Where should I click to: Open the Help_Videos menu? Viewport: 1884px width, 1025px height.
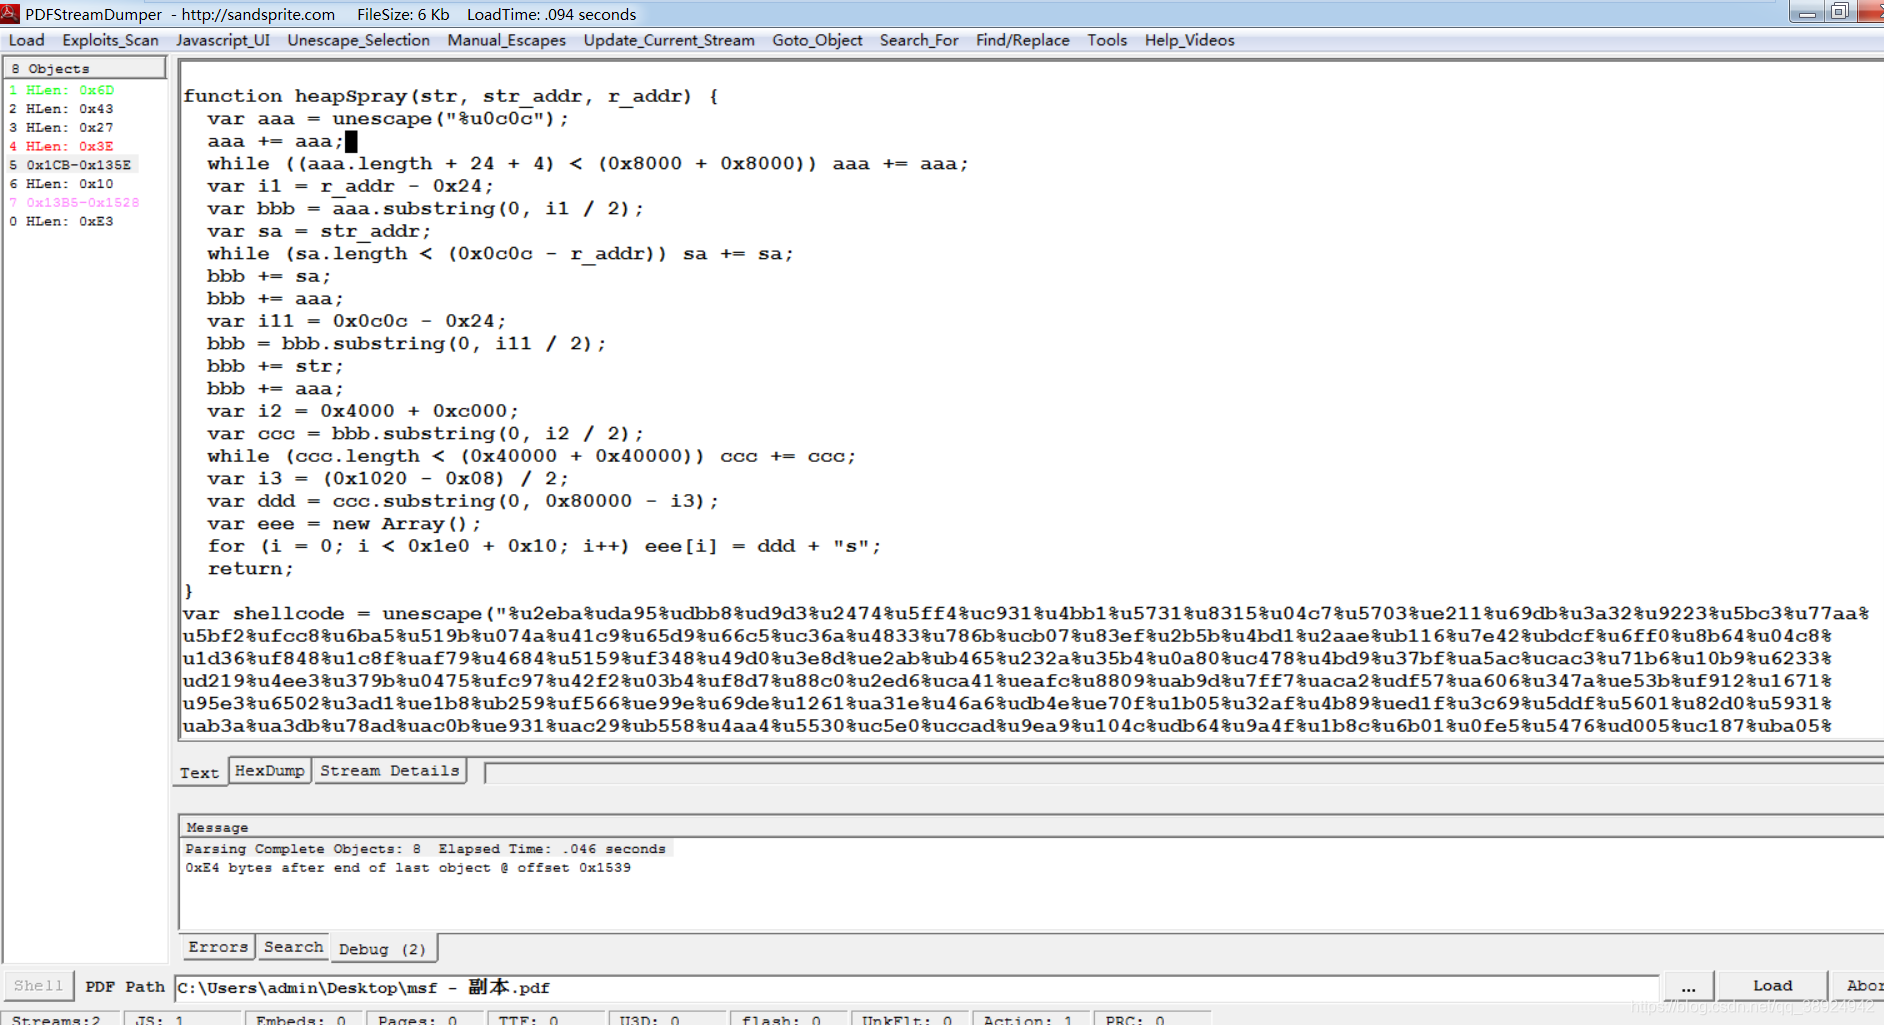click(1189, 40)
